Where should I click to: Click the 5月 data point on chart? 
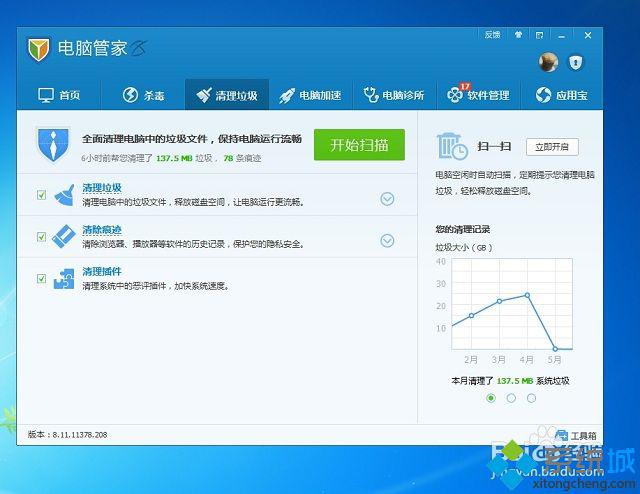pyautogui.click(x=555, y=349)
